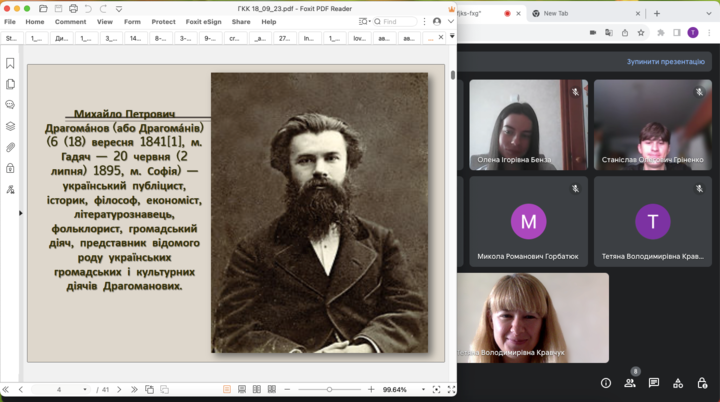Open the Layers panel in sidebar
This screenshot has height=402, width=720.
coord(10,126)
